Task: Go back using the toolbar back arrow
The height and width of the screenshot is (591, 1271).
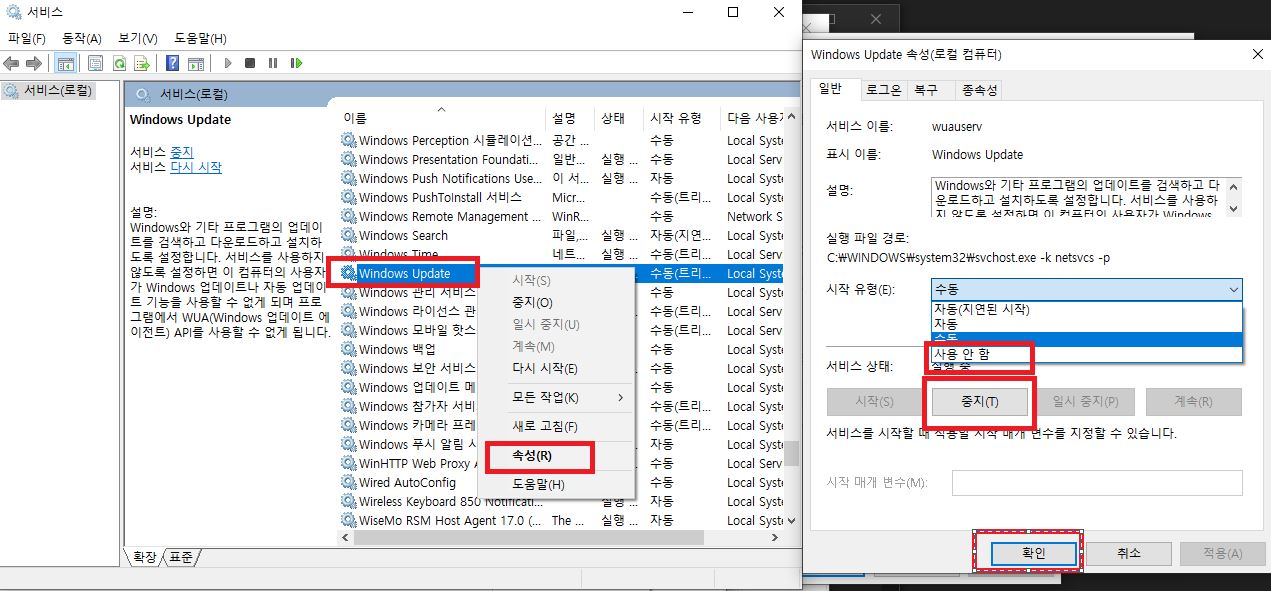Action: coord(12,63)
